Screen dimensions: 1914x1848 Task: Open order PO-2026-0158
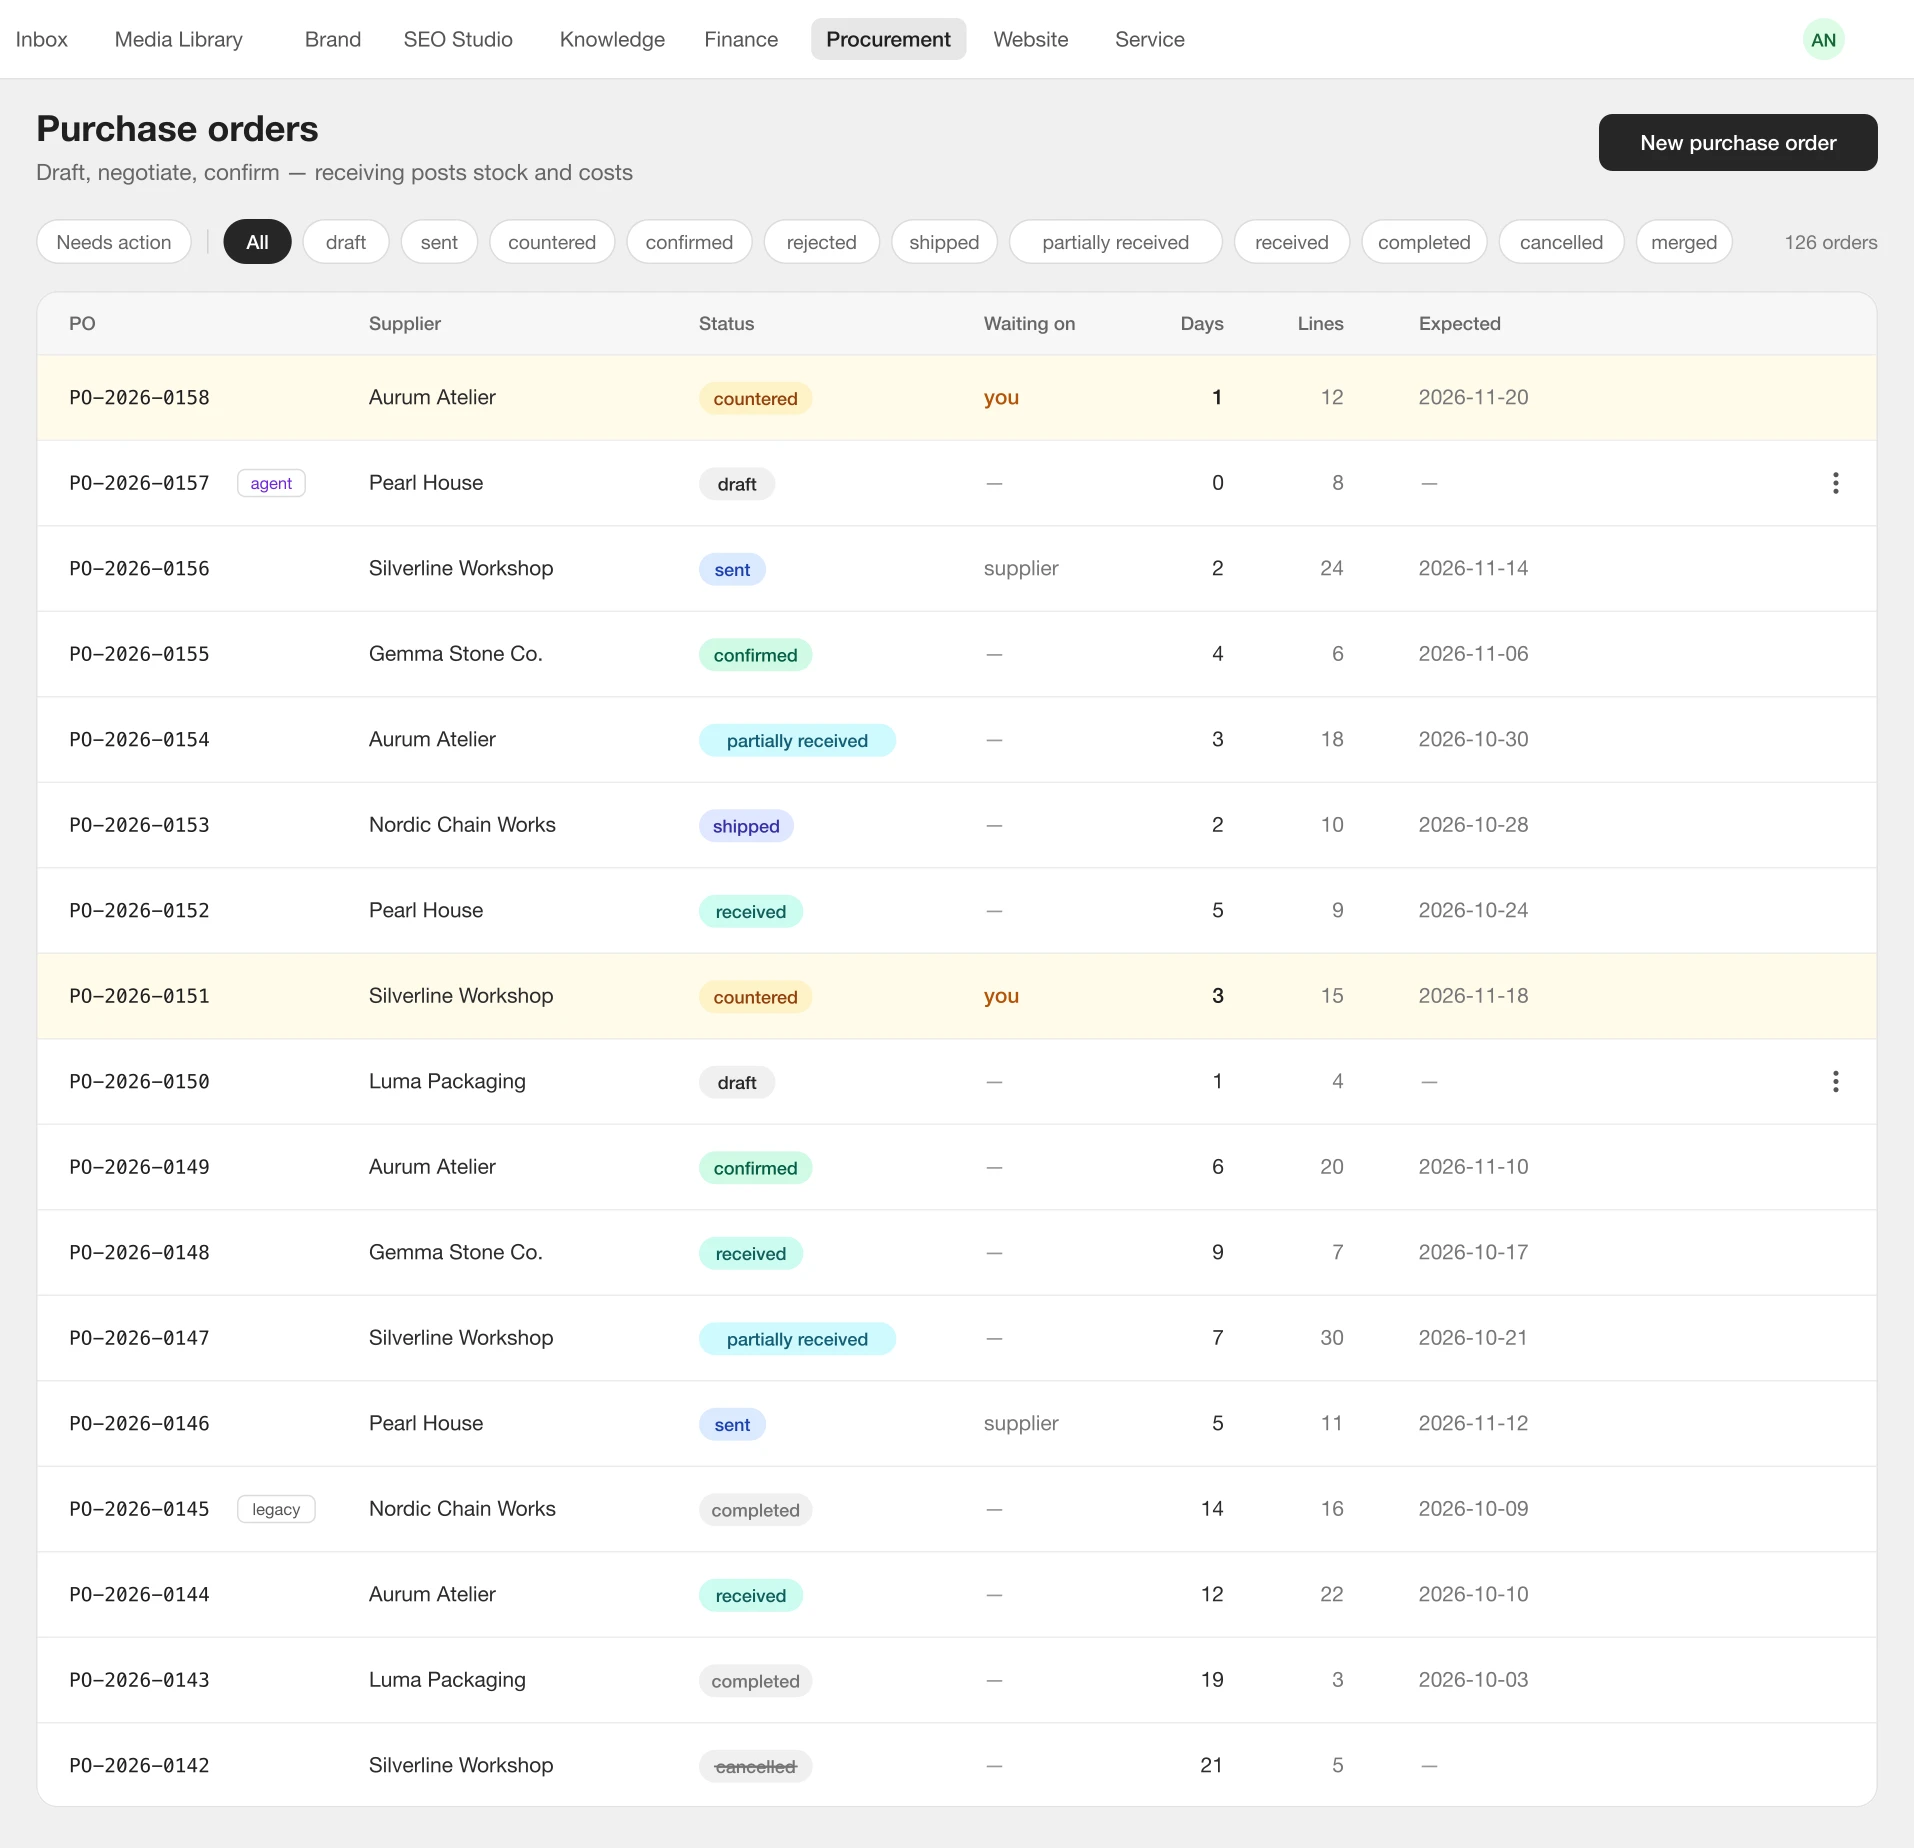[x=956, y=398]
